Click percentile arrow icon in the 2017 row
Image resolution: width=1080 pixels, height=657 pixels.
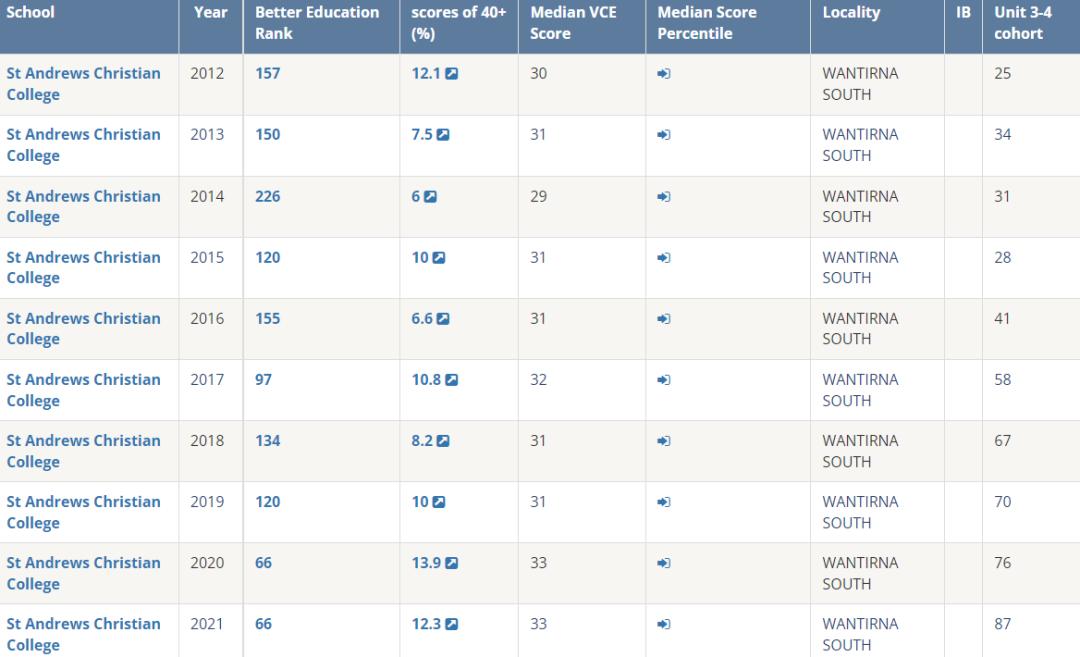pos(664,380)
